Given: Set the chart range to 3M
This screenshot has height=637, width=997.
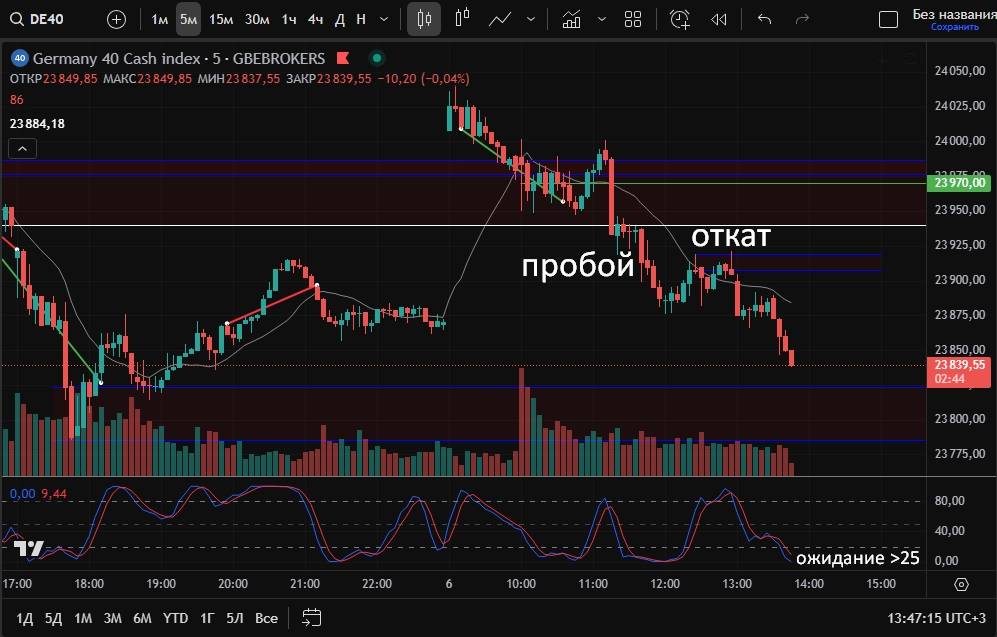Looking at the screenshot, I should click(112, 618).
